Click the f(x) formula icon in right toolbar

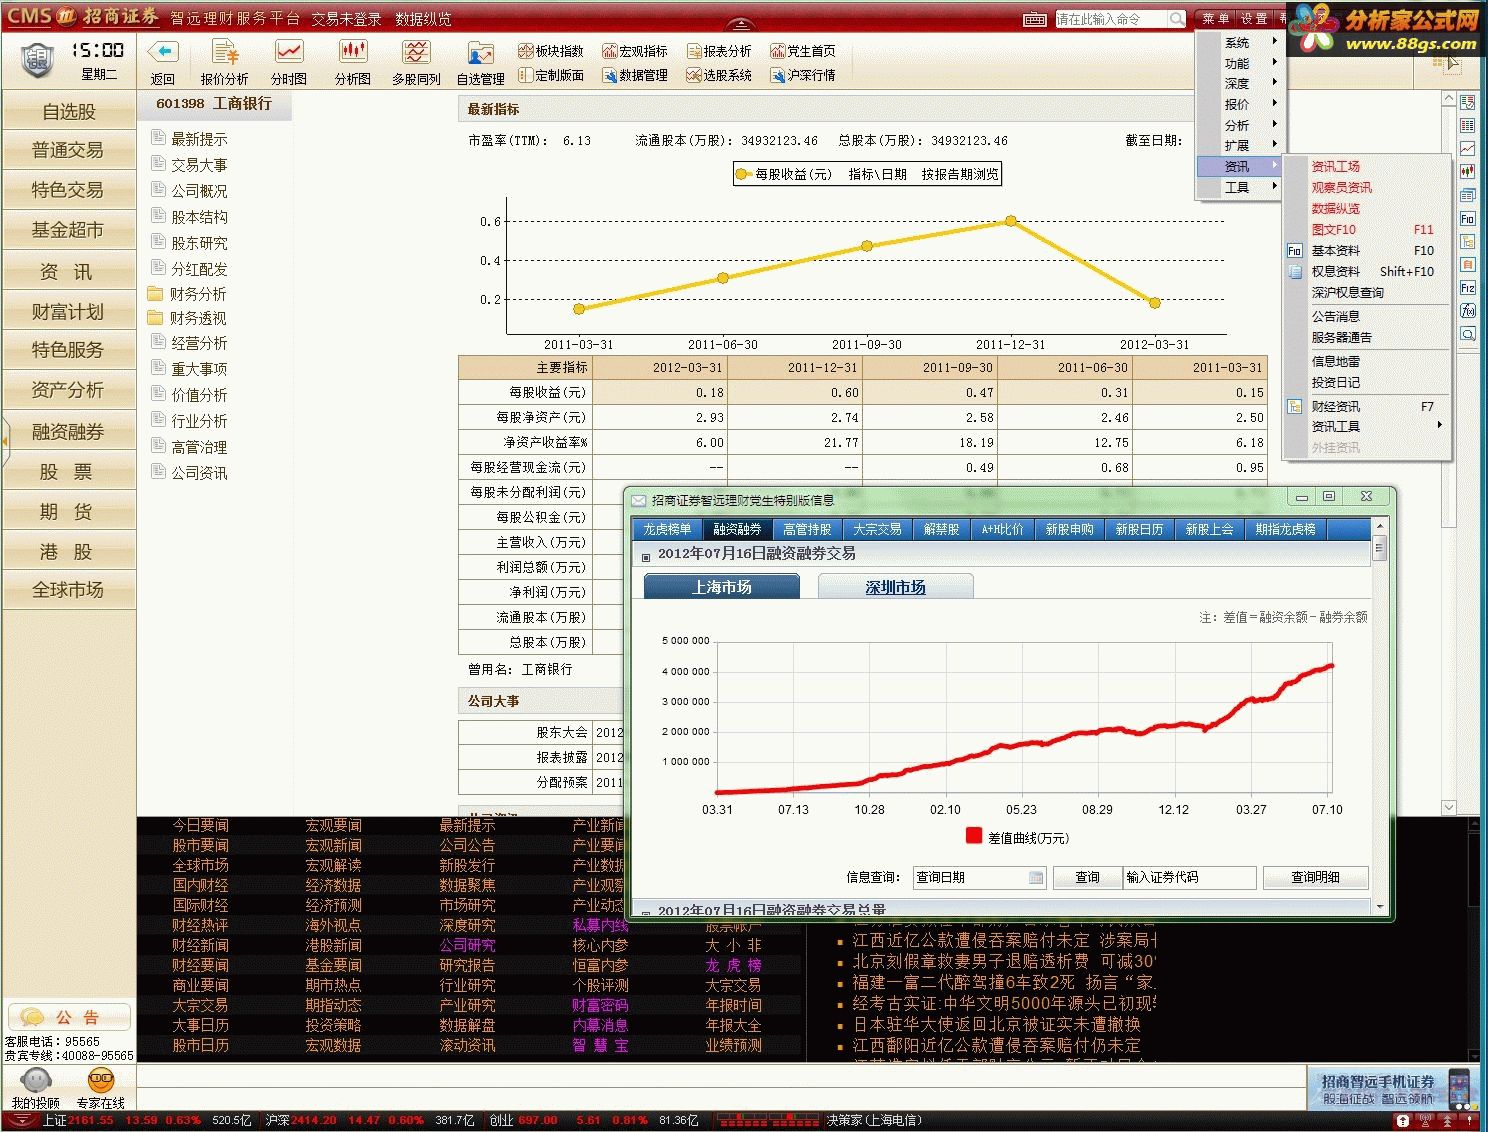1467,310
